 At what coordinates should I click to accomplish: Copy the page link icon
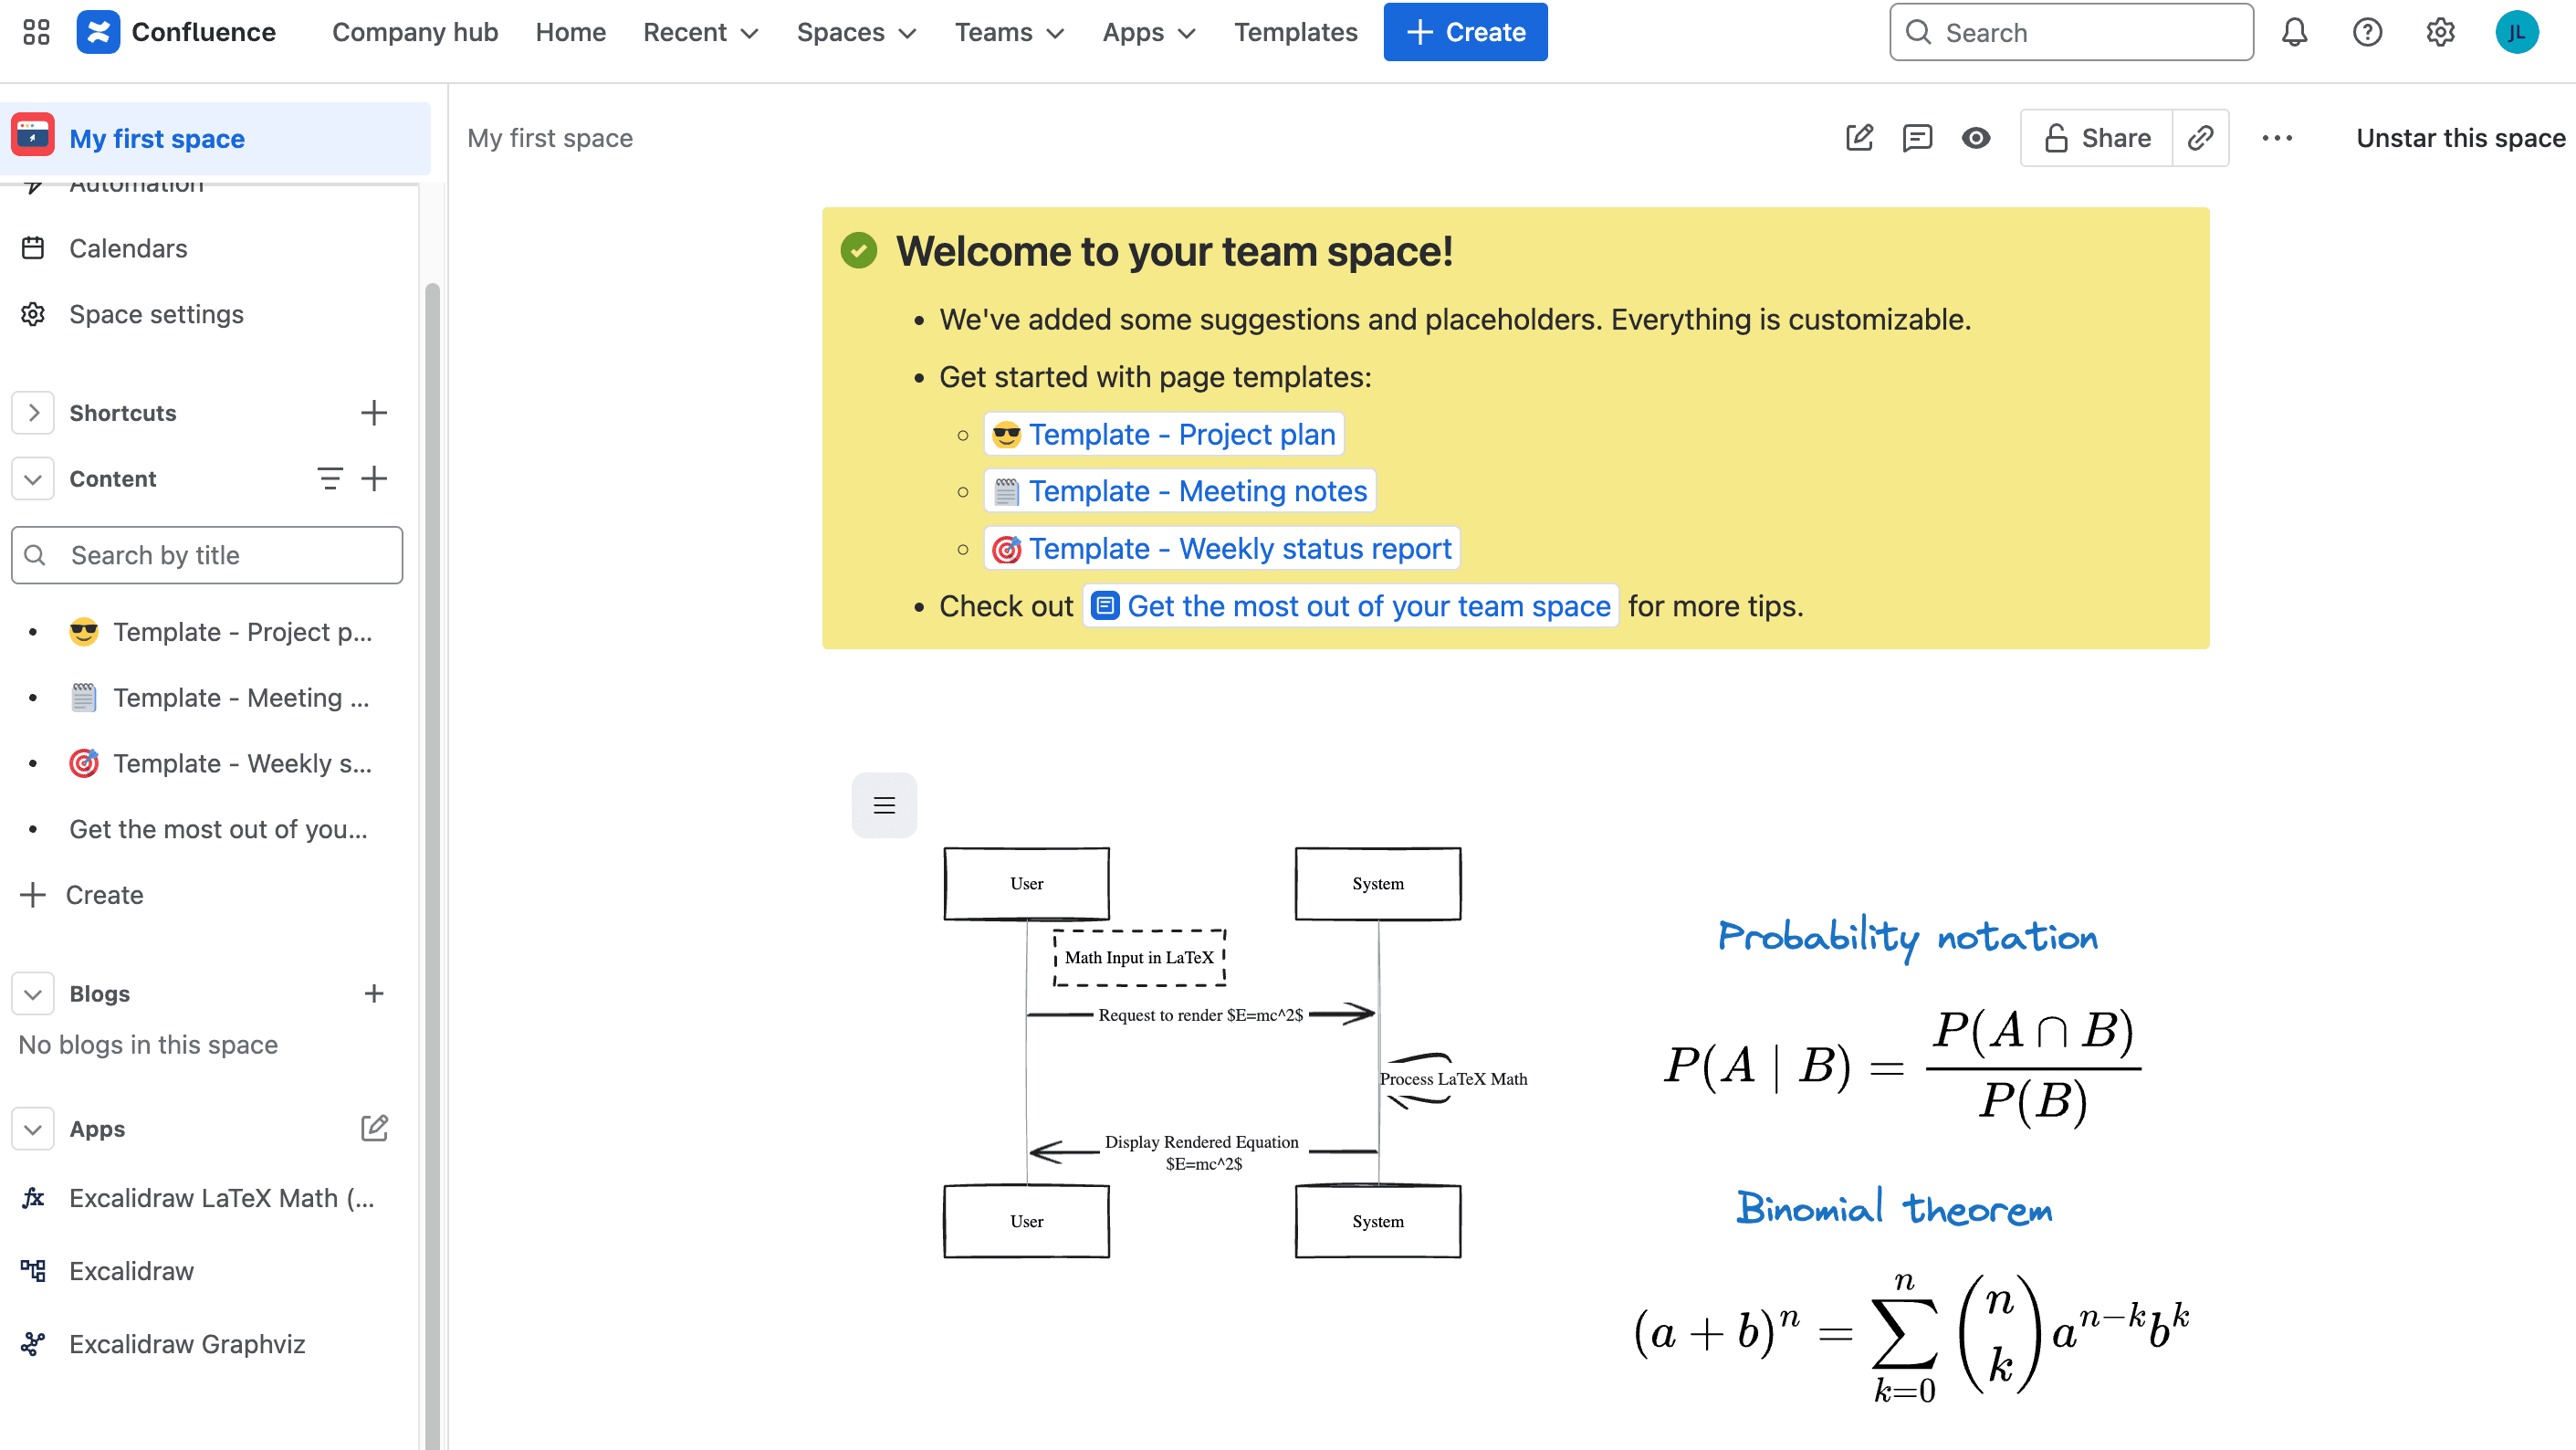pyautogui.click(x=2200, y=138)
